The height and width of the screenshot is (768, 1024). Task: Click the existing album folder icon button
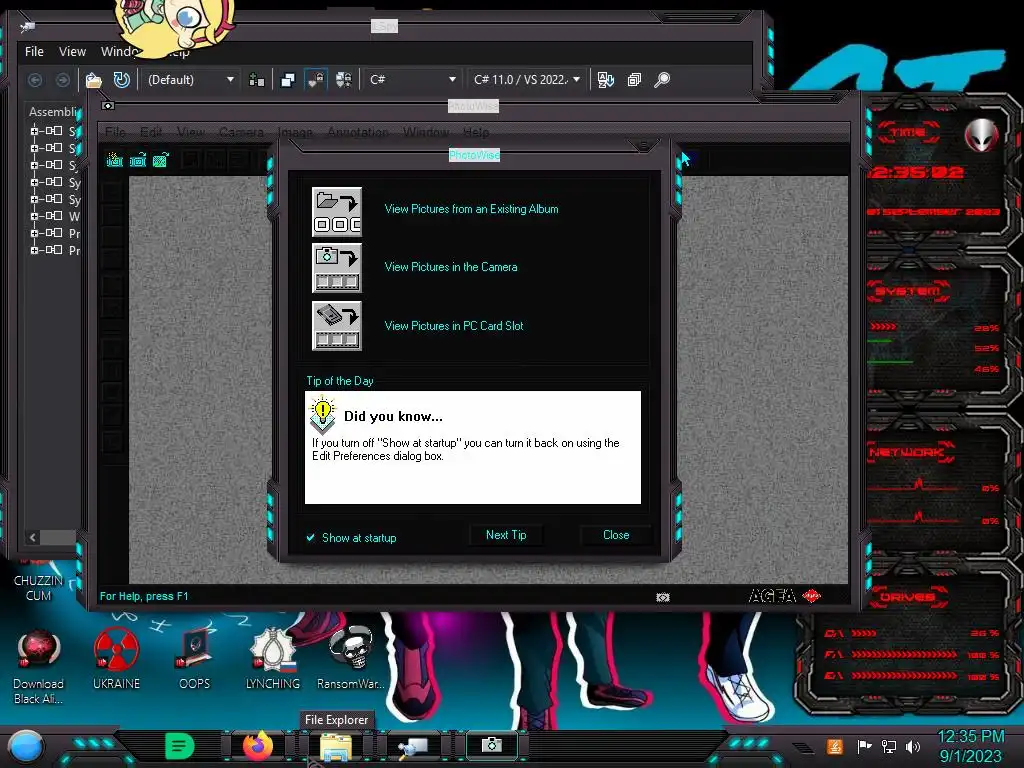pos(337,212)
